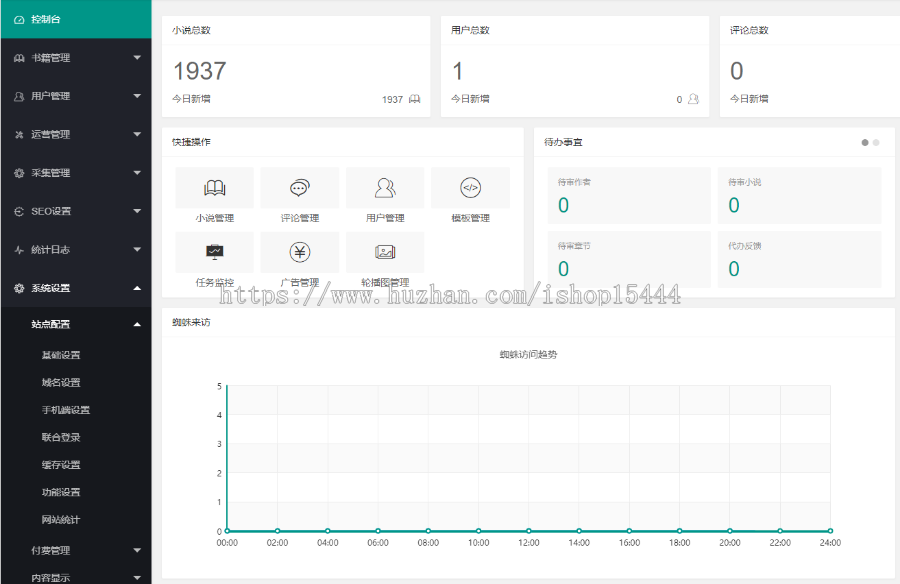Click the 蜘蛛来访 panel heading
The height and width of the screenshot is (584, 900).
(x=191, y=322)
